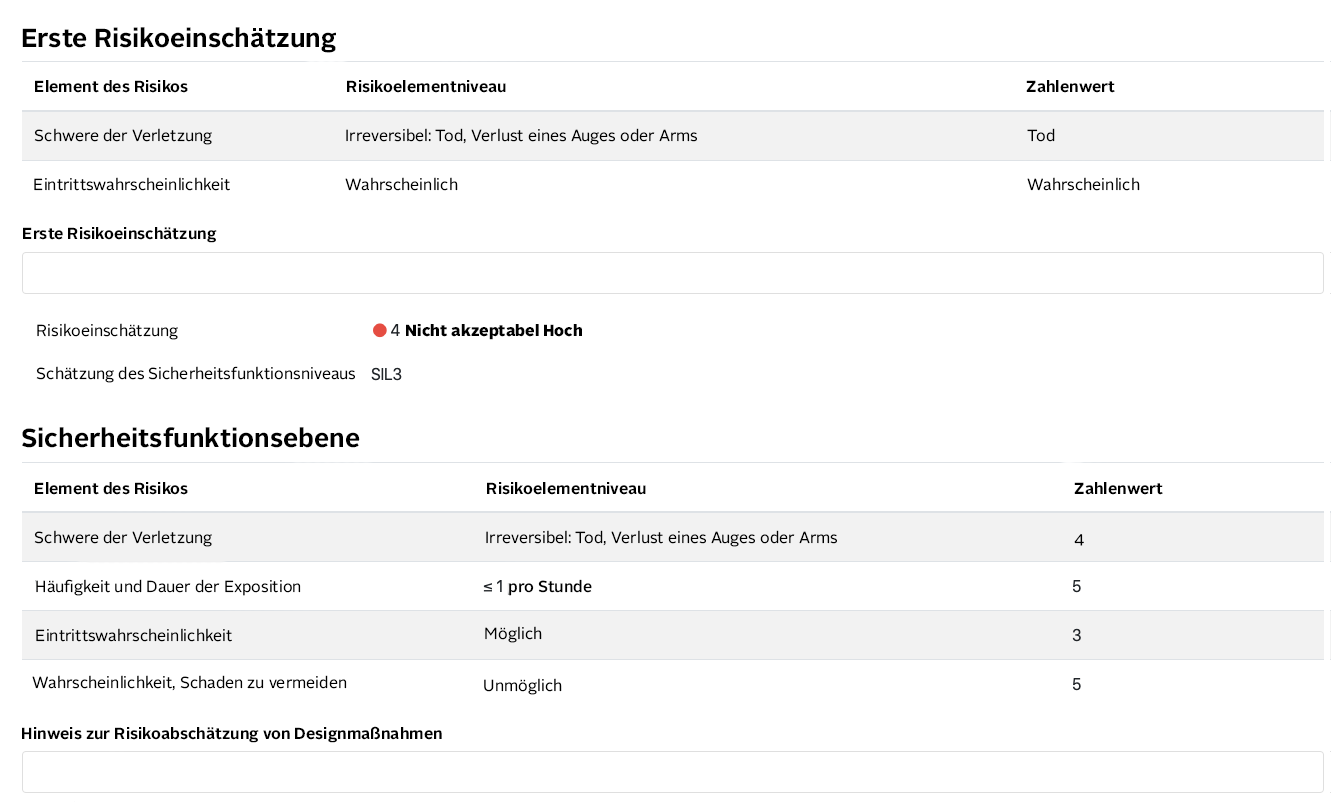
Task: Click the 'Risikoeinschätzung' label beside the red dot
Action: [107, 331]
